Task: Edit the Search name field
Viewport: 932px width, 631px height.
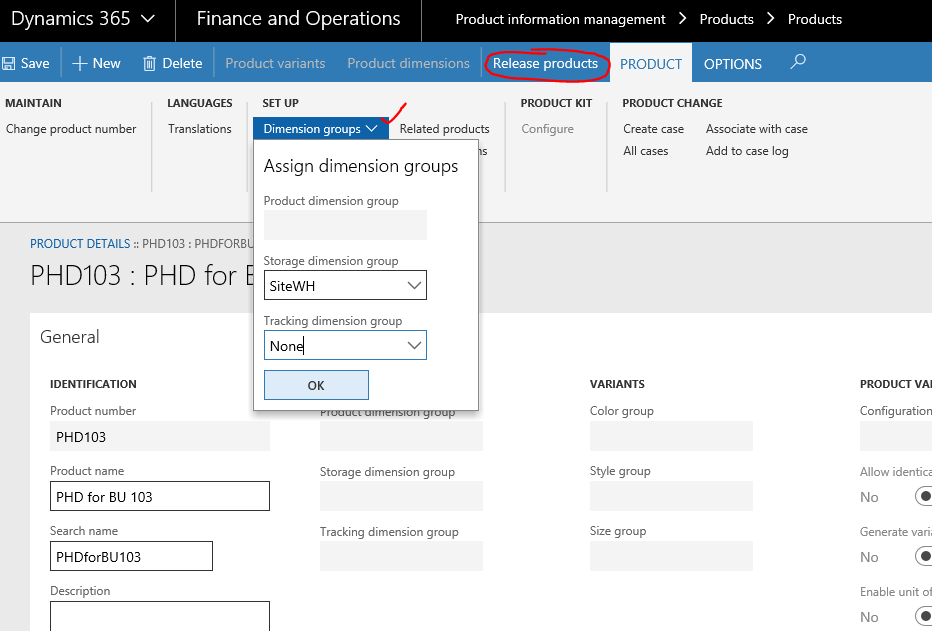Action: (131, 556)
